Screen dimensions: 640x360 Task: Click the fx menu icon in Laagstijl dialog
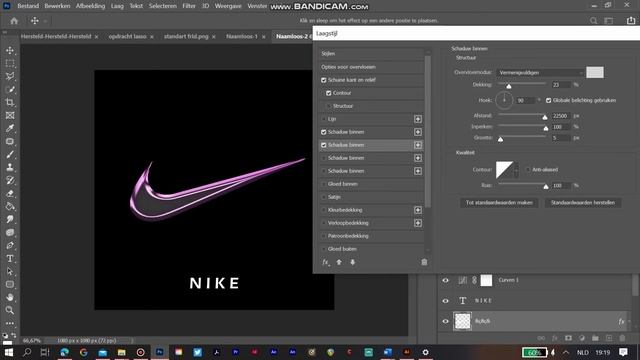pyautogui.click(x=326, y=262)
